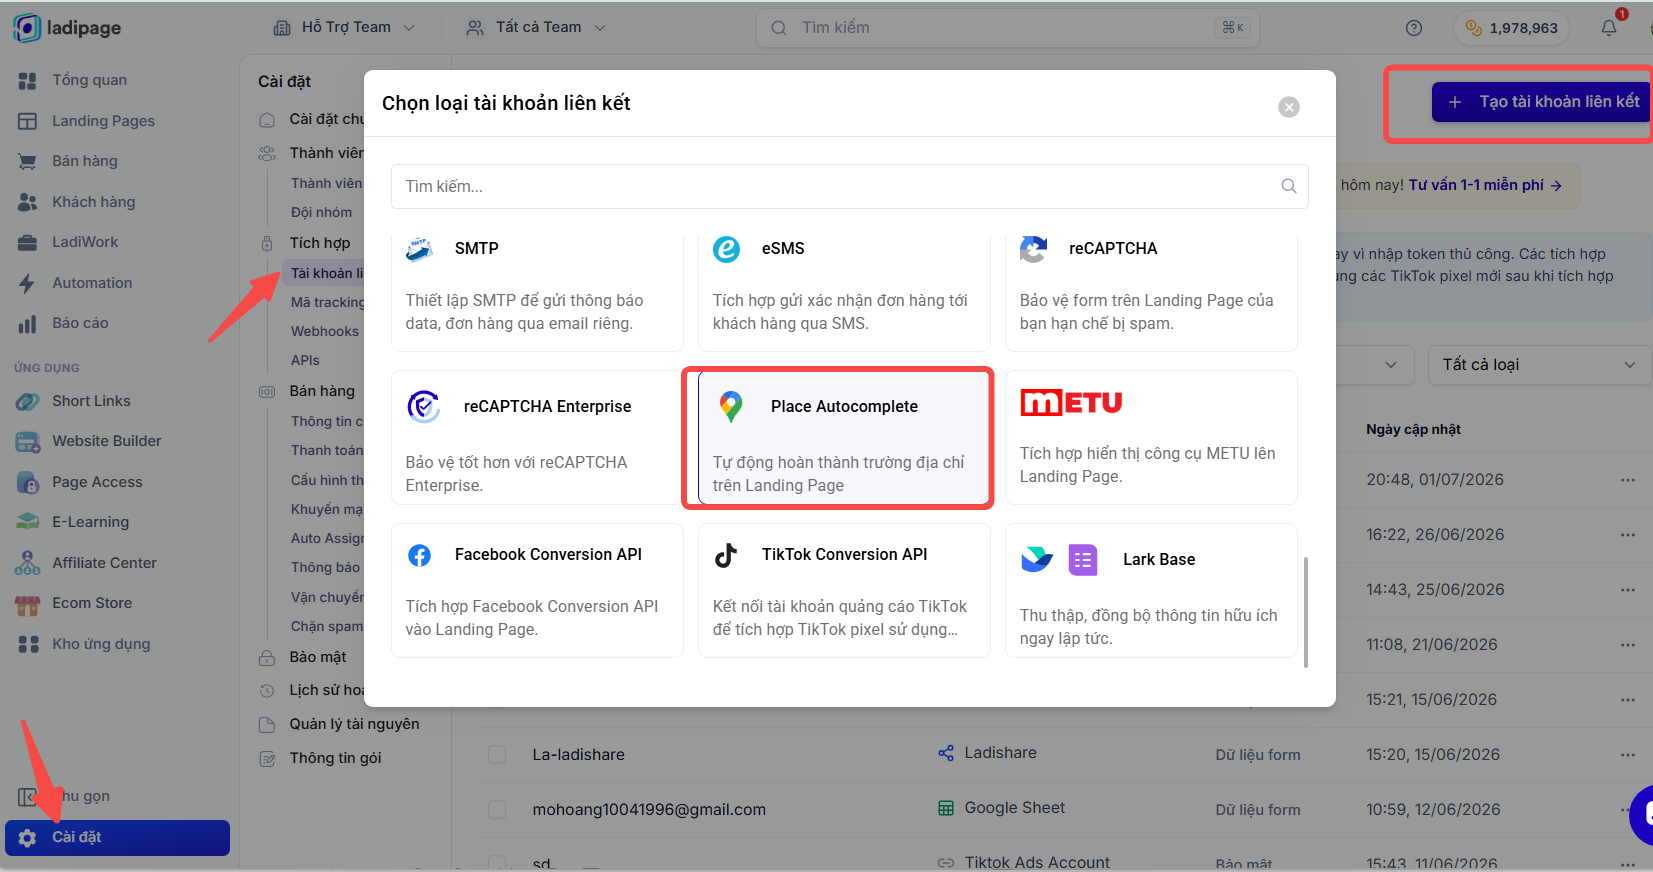Focus the top Tìm kiếm search bar

click(x=1007, y=28)
